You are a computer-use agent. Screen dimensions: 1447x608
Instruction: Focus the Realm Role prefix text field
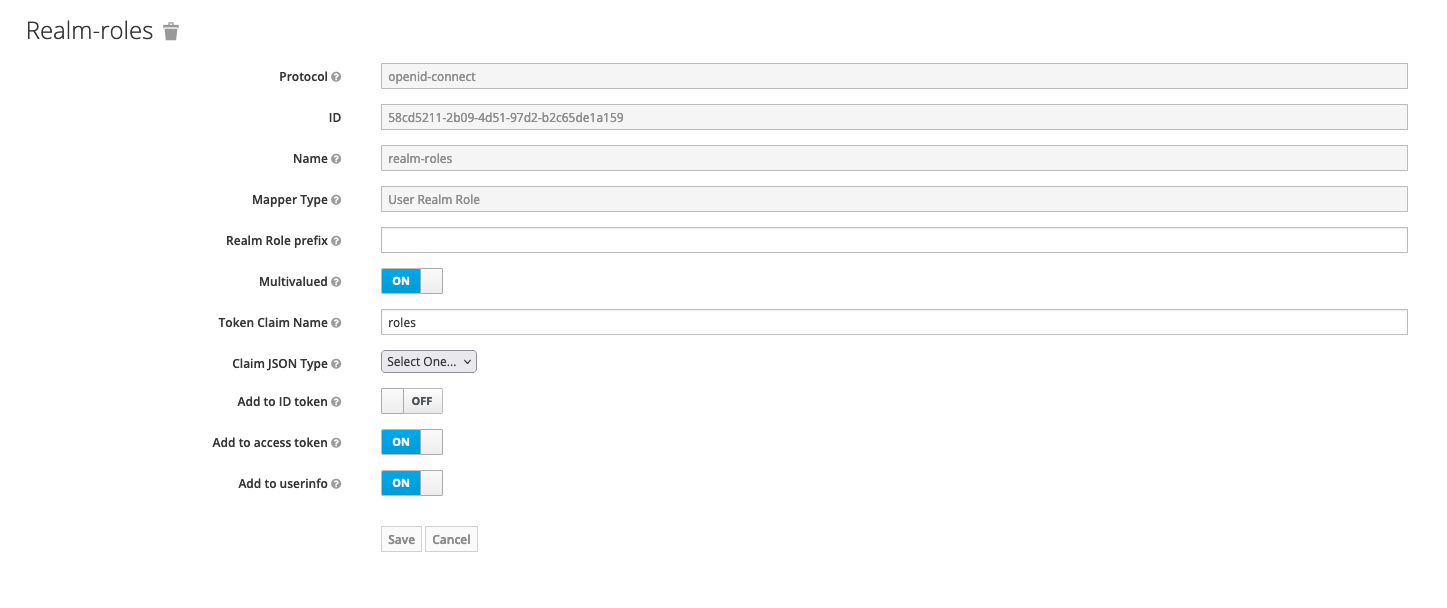click(893, 241)
